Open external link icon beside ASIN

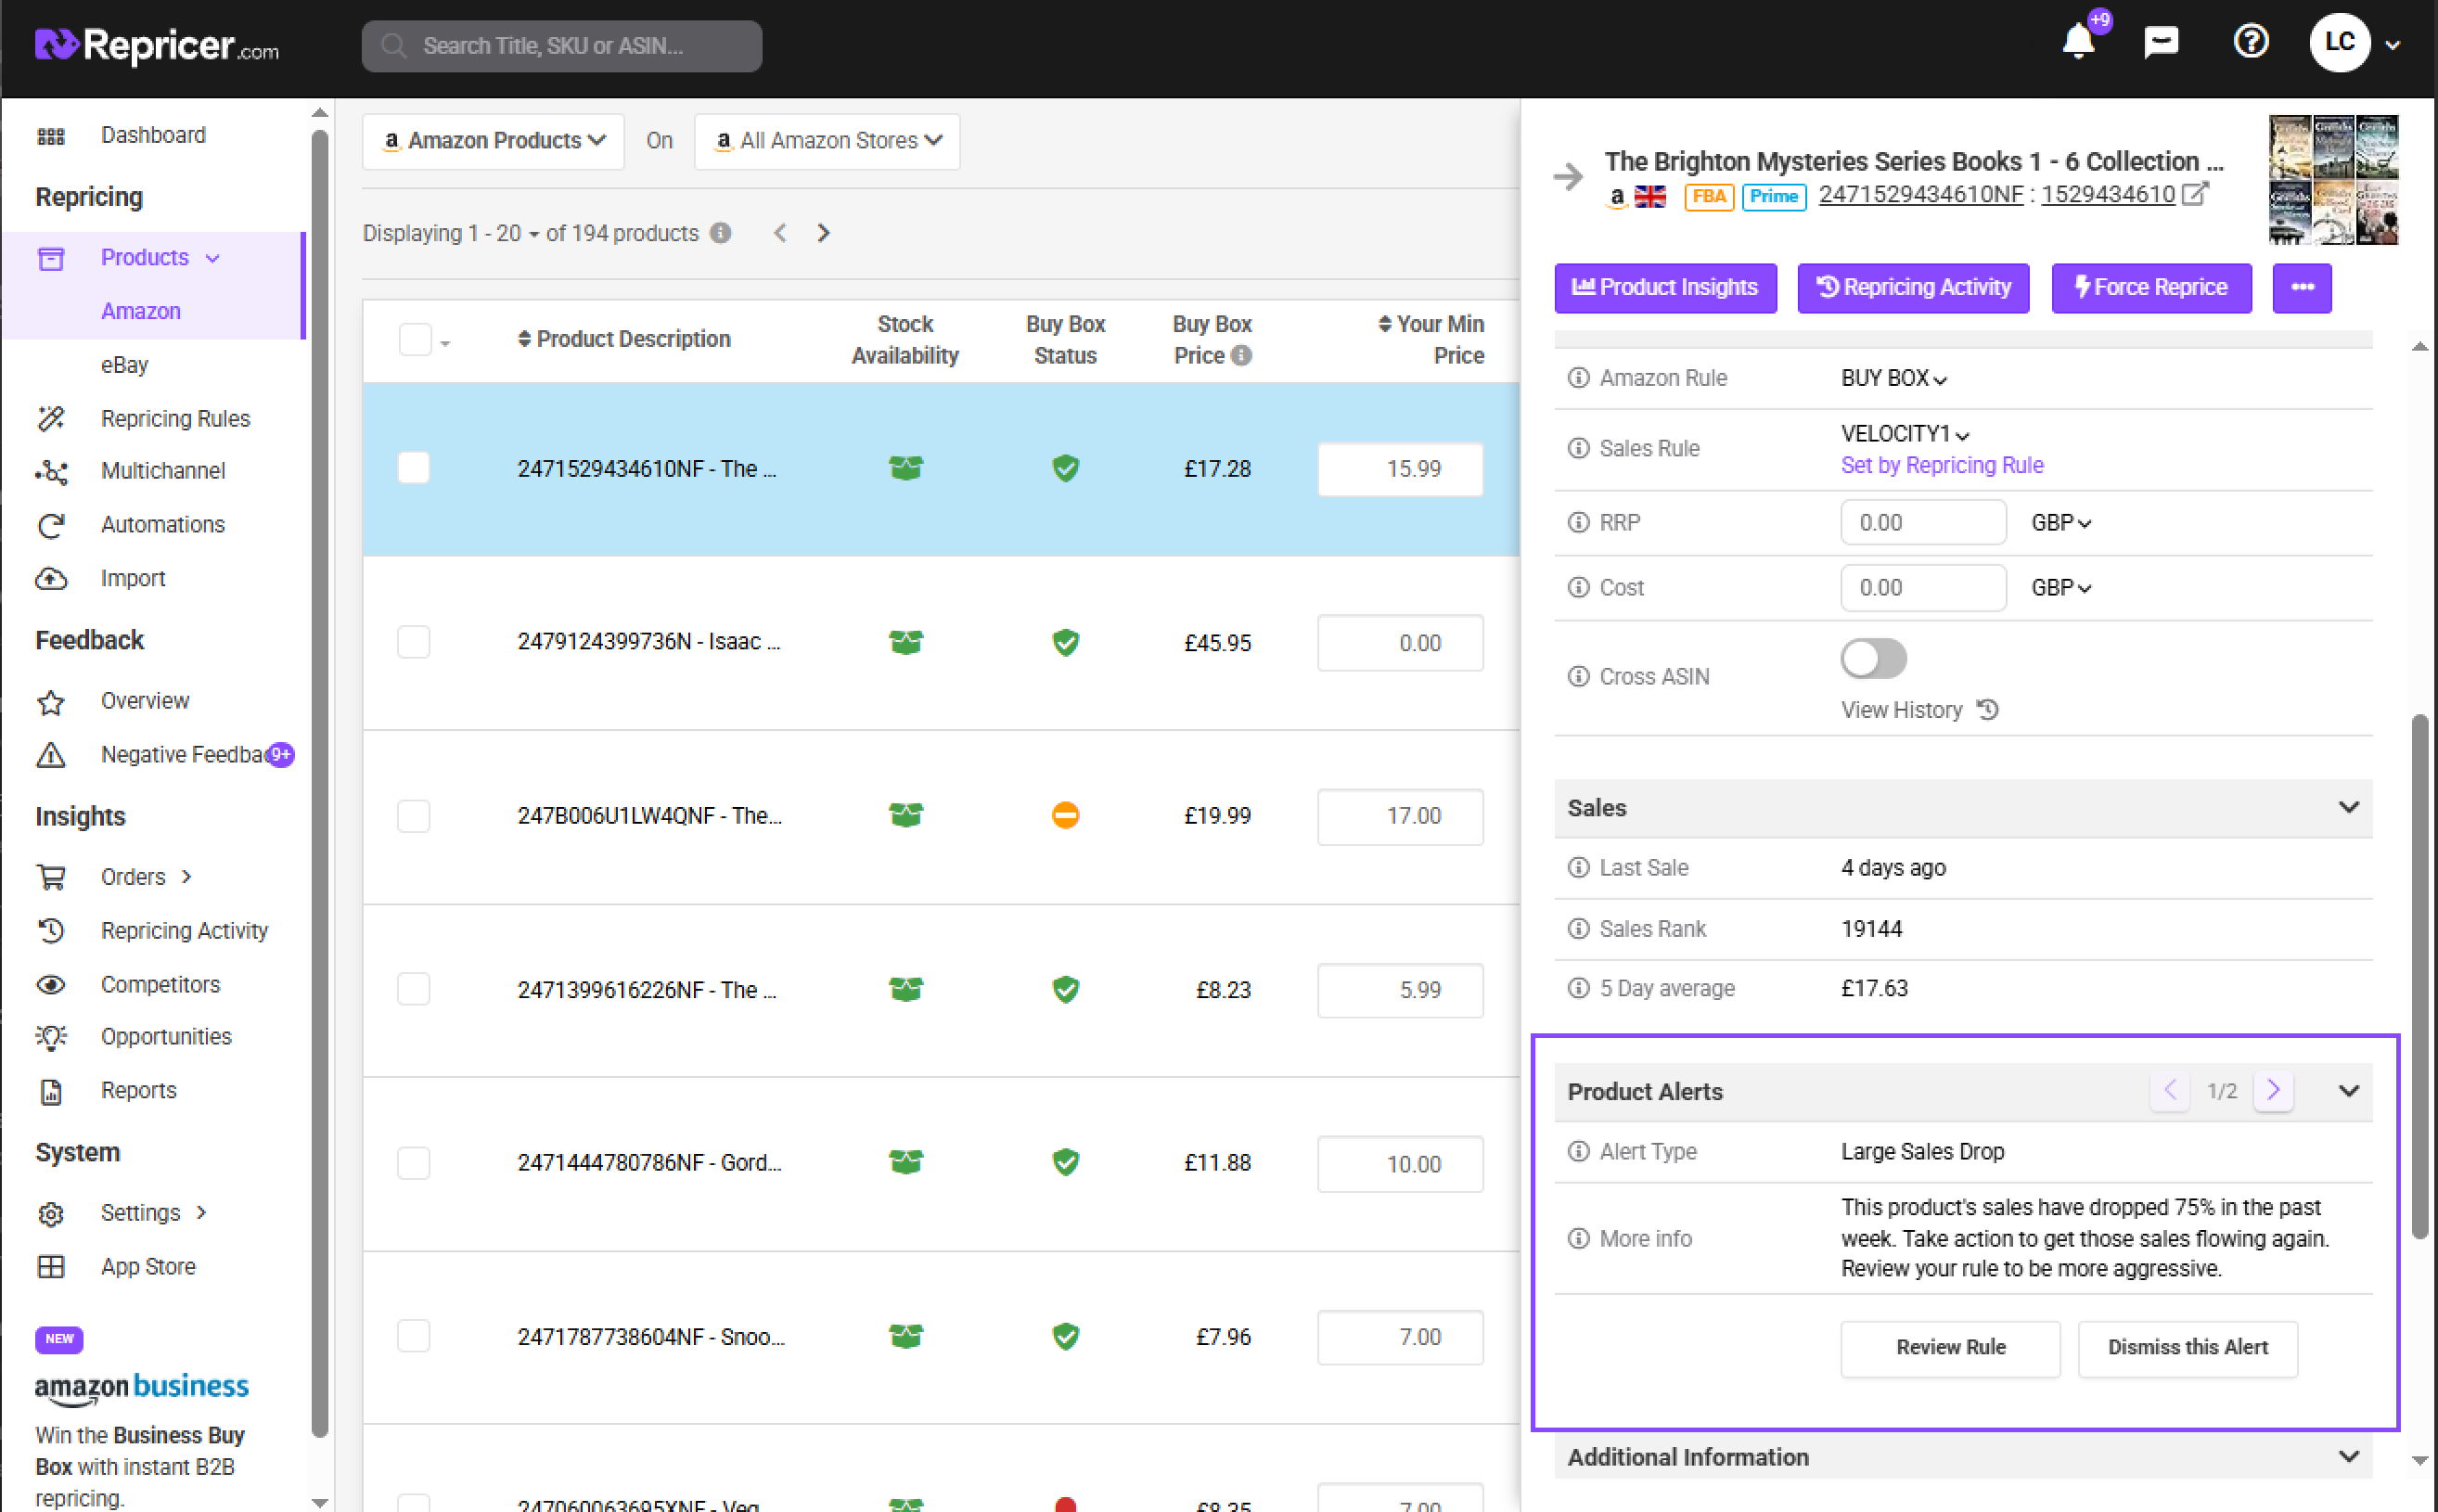coord(2194,194)
